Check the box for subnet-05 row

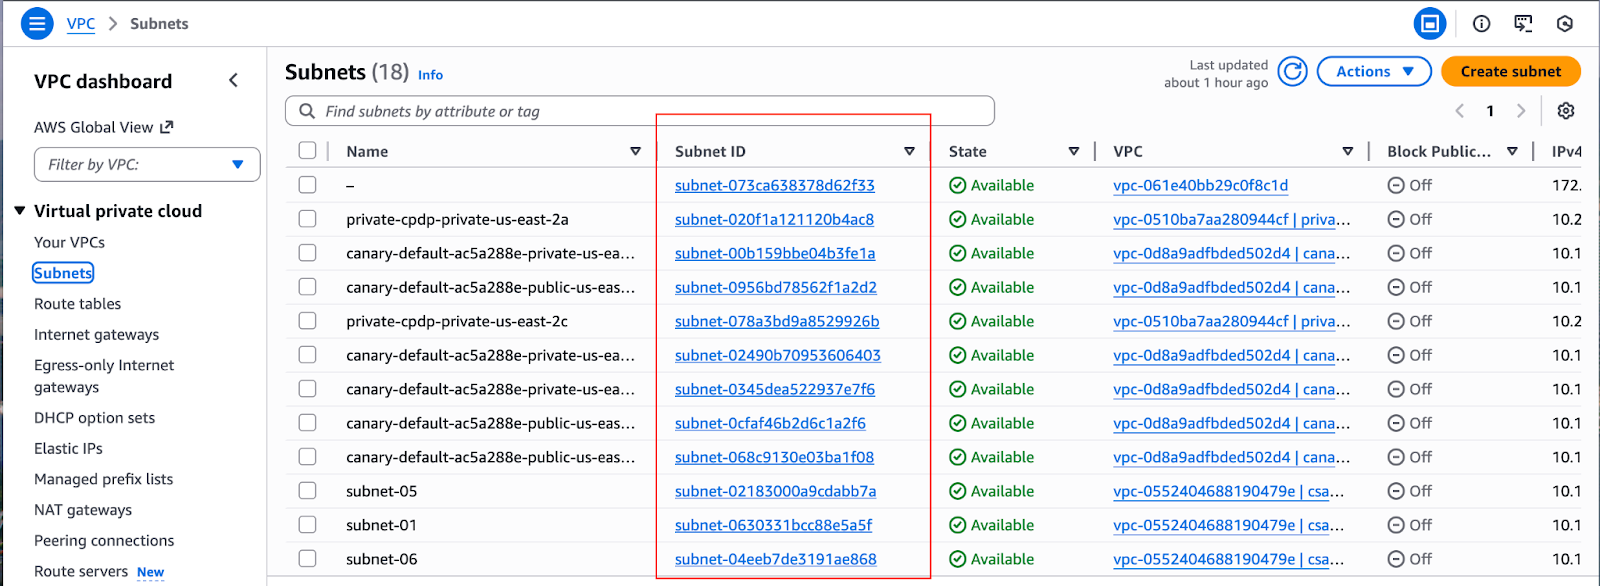coord(307,491)
